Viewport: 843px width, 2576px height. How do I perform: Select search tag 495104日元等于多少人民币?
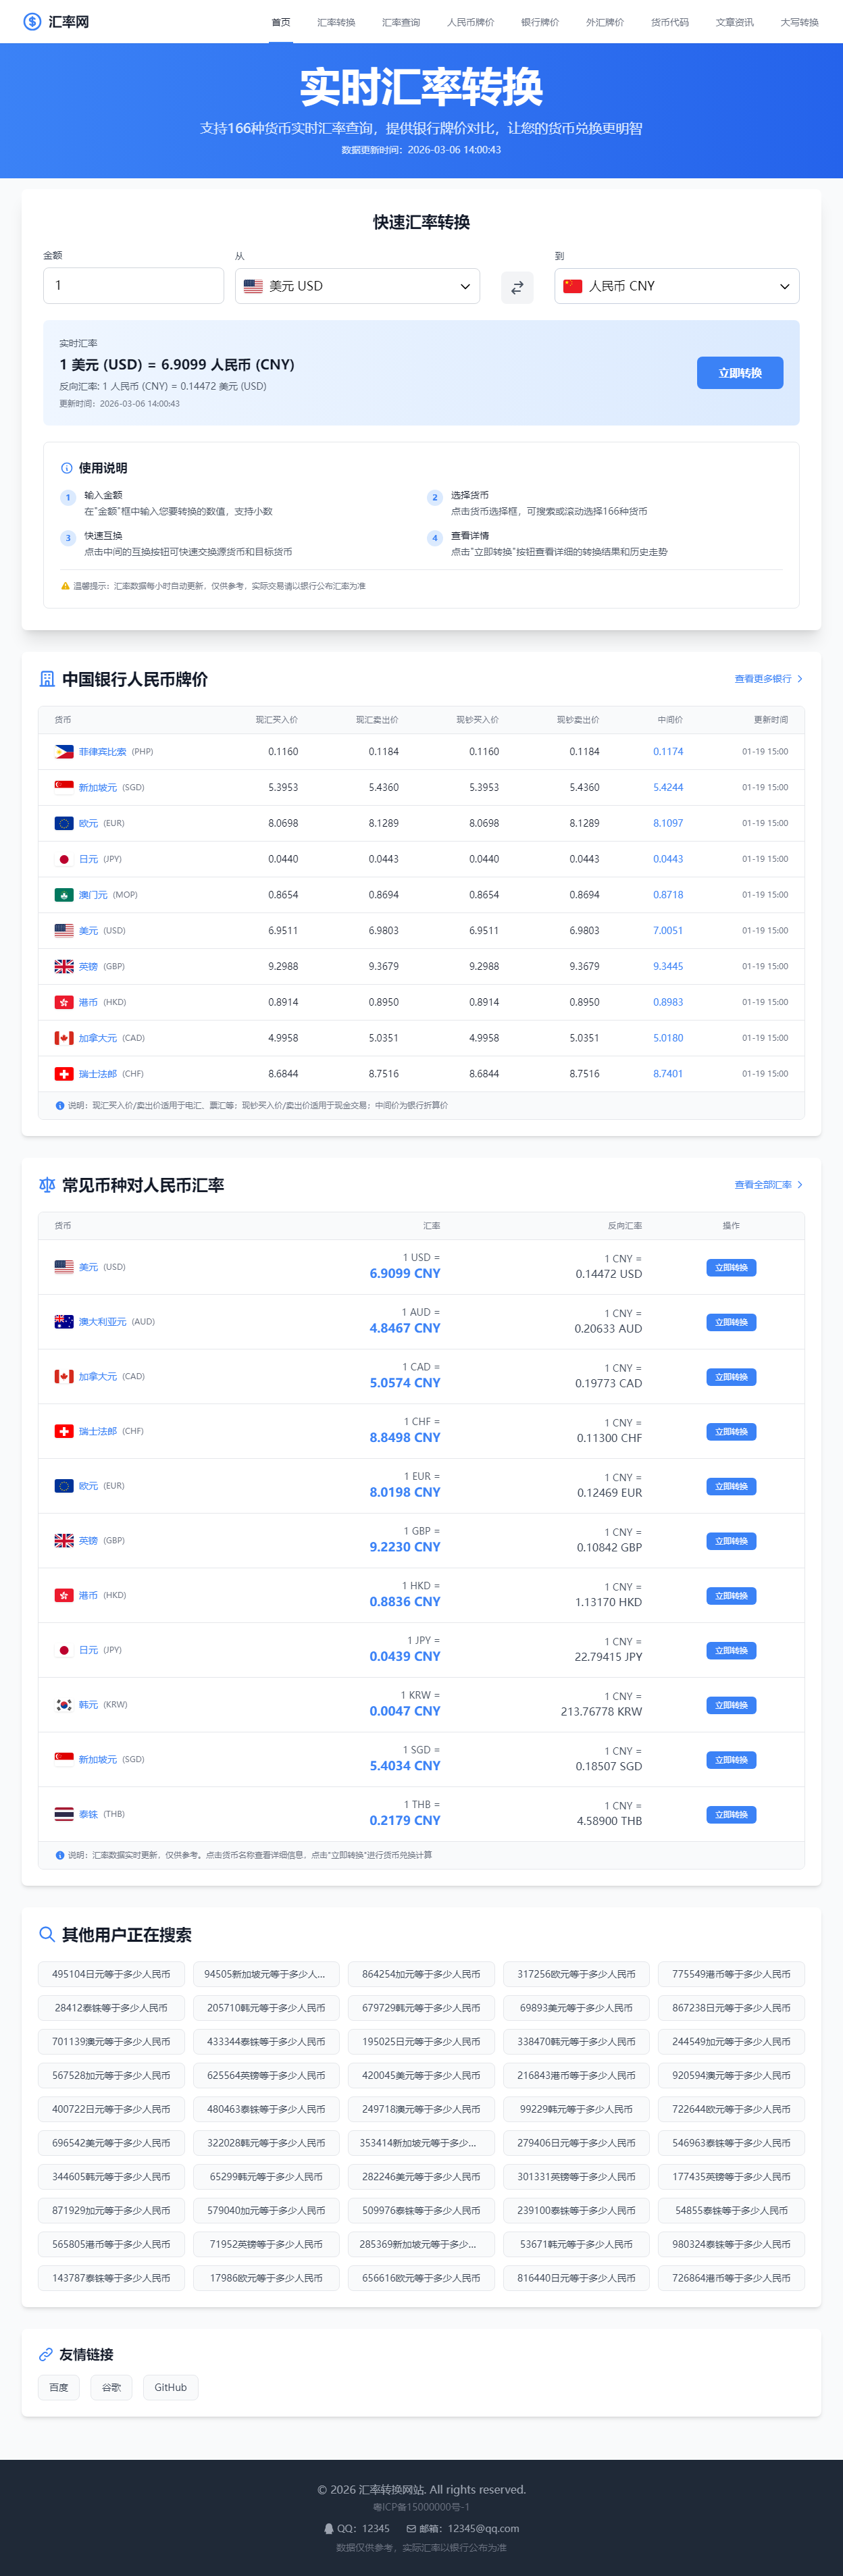[111, 1974]
